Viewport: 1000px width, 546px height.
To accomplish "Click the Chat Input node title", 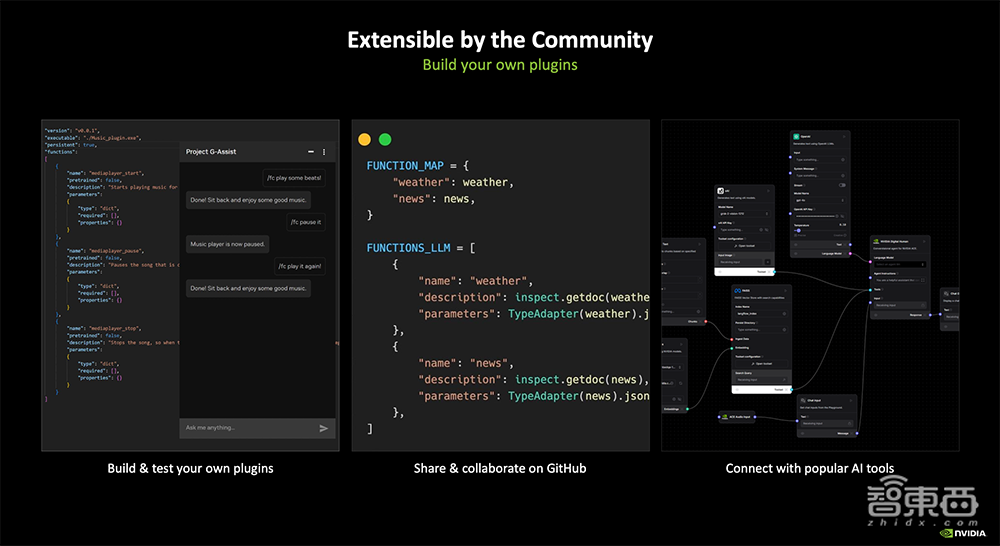I will click(812, 399).
